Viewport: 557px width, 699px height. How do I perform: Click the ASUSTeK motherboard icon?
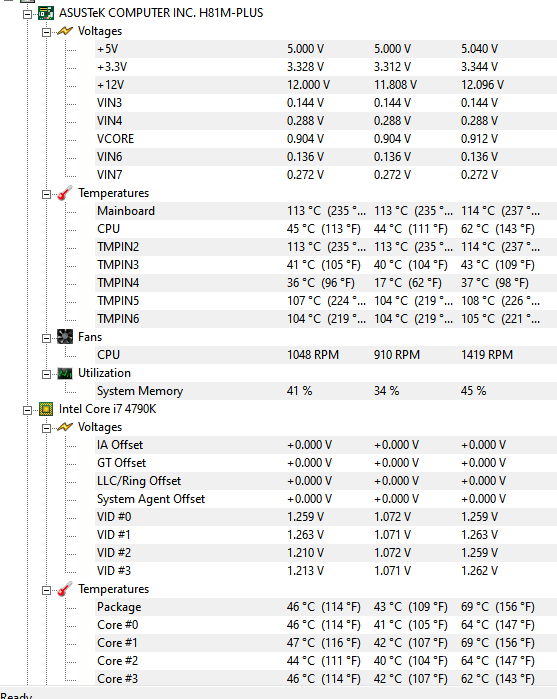(x=46, y=13)
